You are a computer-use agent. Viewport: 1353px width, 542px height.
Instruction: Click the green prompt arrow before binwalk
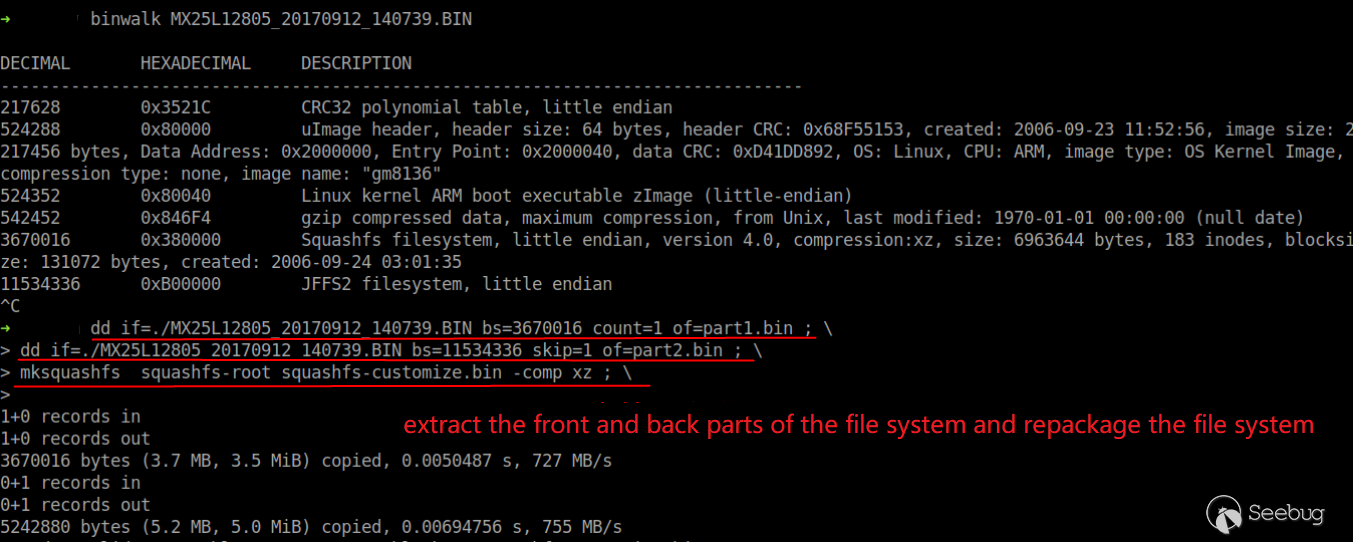[x=5, y=19]
